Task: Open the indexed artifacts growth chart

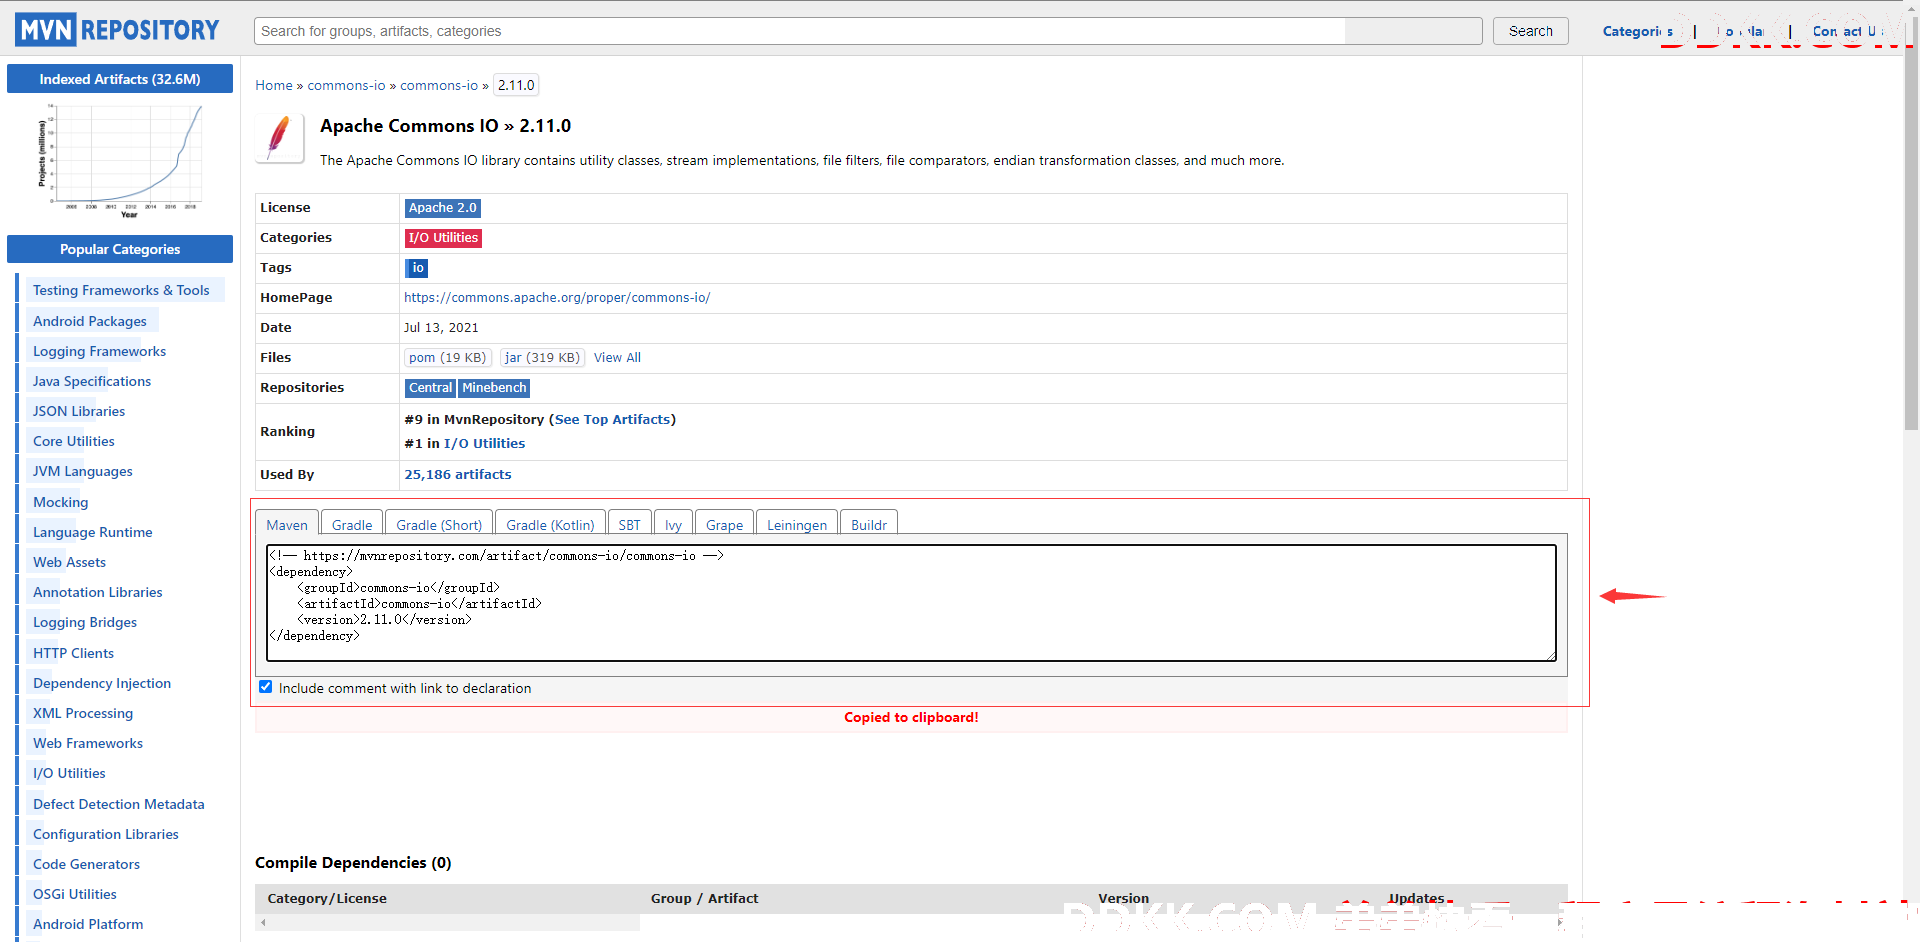Action: (120, 160)
